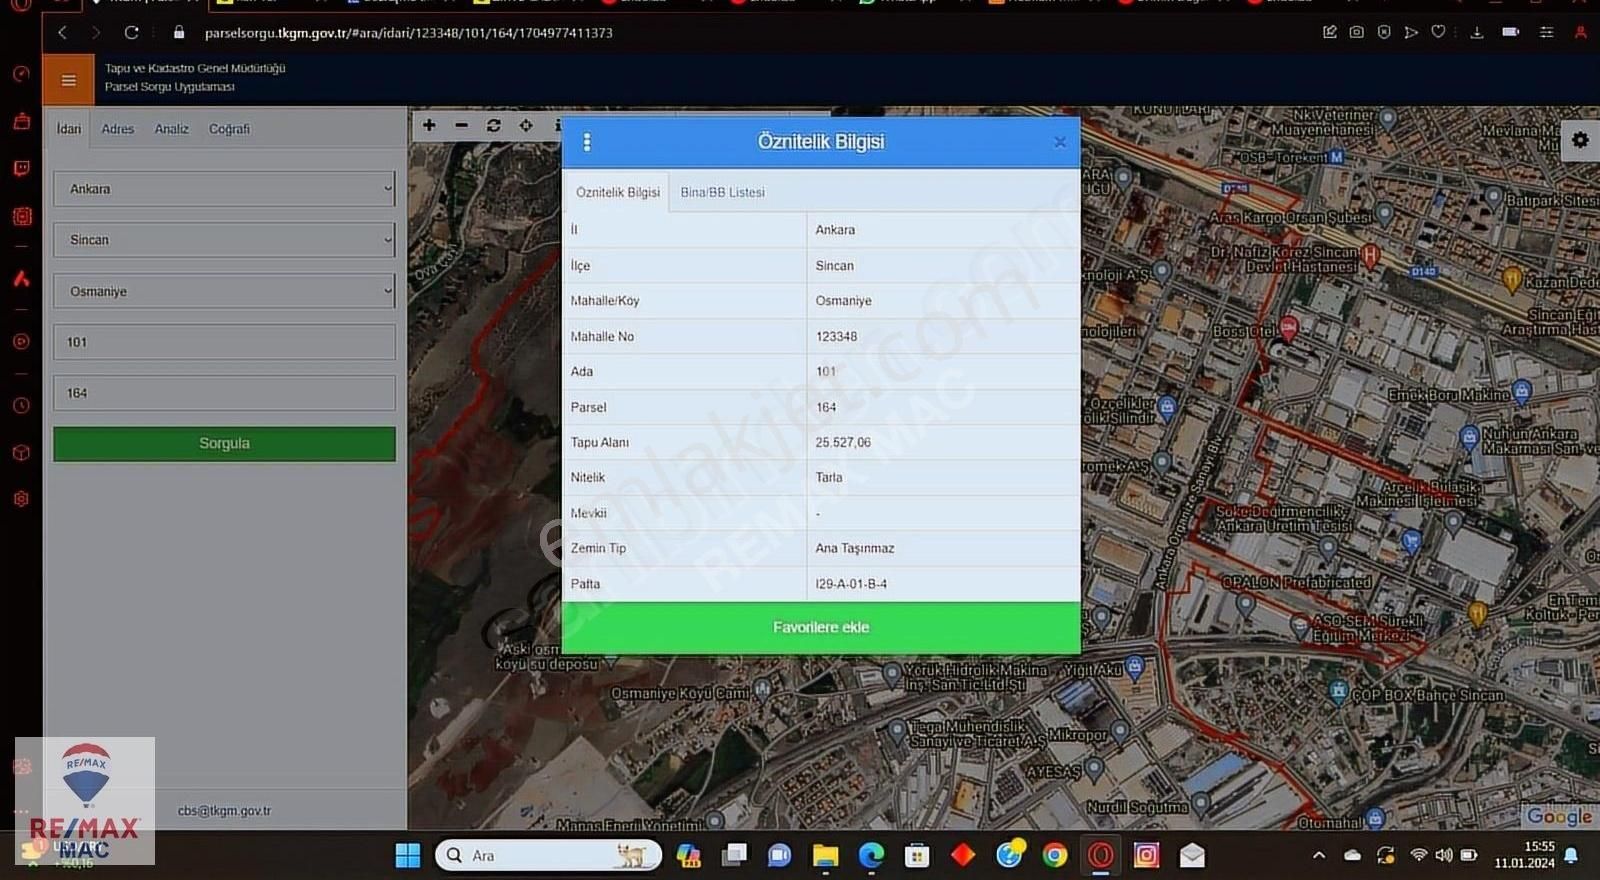Open the Opera sidebar history clock icon
1600x880 pixels.
[x=21, y=405]
